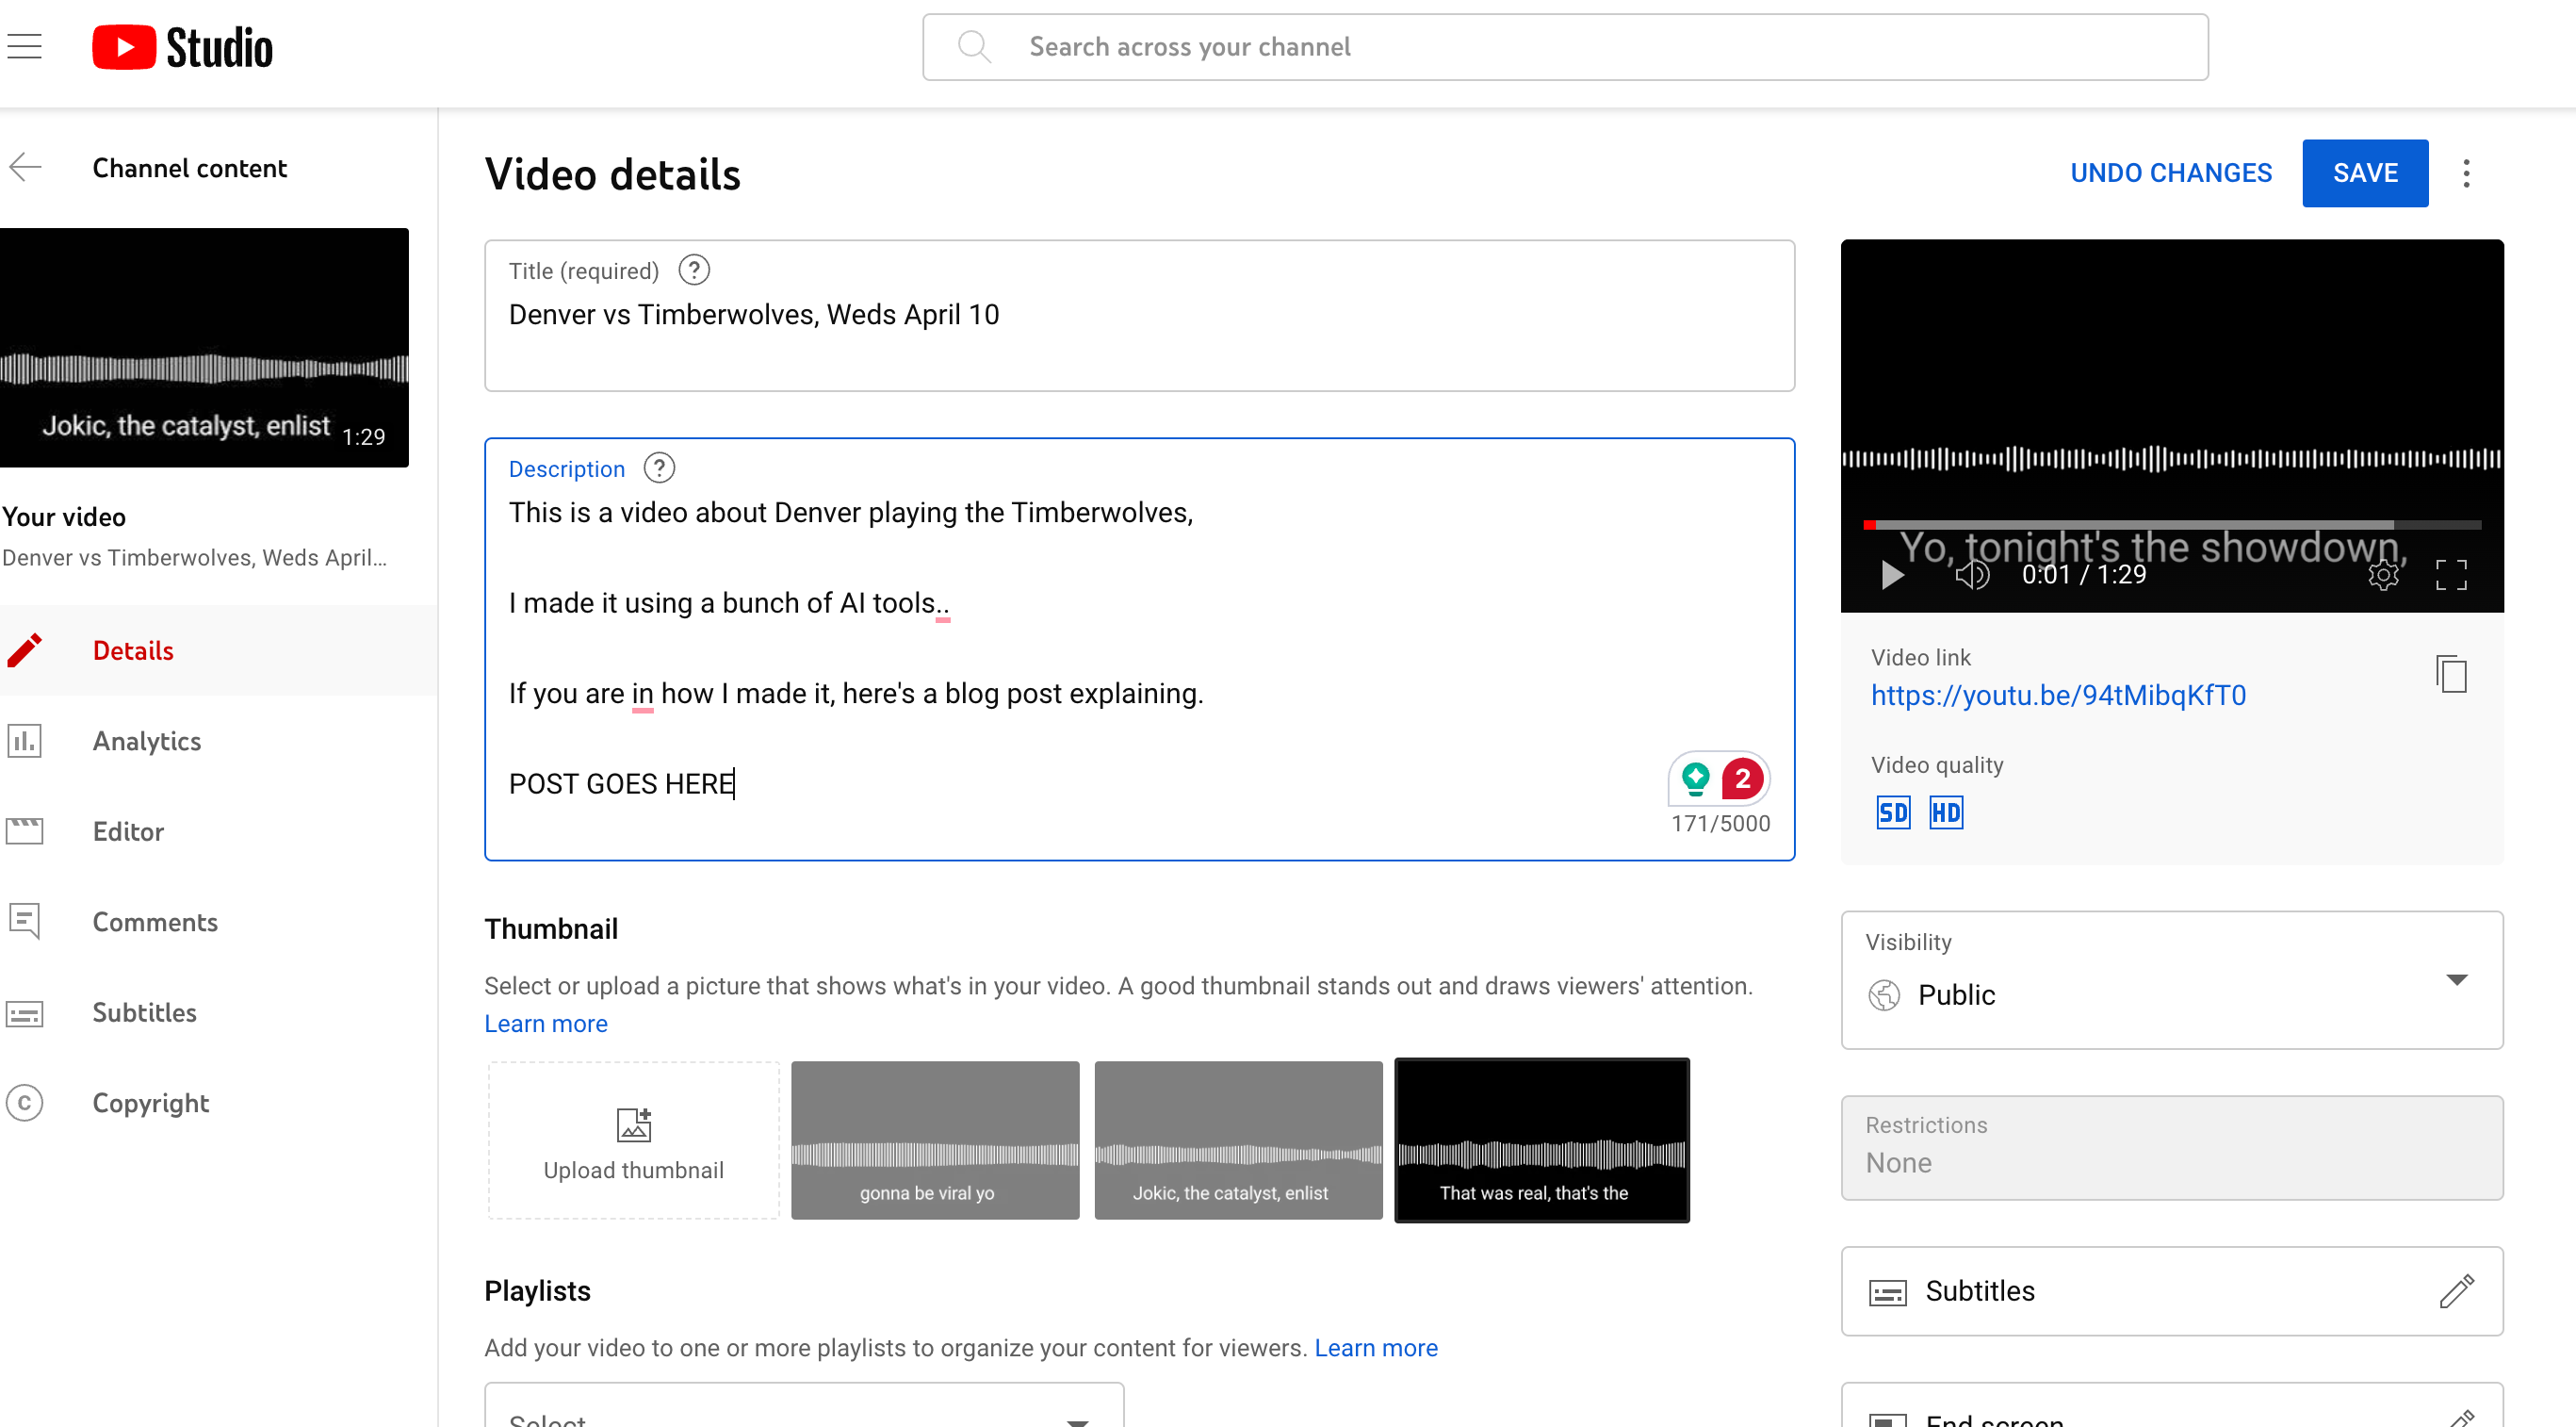This screenshot has height=1427, width=2576.
Task: Click the 171/5000 character counter
Action: [1720, 823]
